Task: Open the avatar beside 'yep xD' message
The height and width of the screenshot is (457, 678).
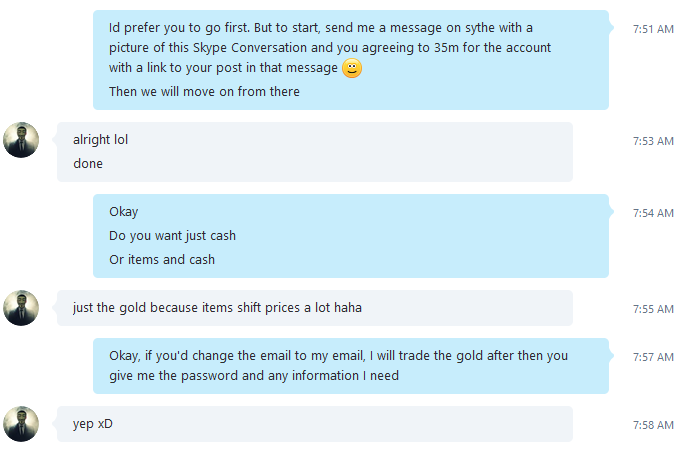Action: tap(21, 424)
